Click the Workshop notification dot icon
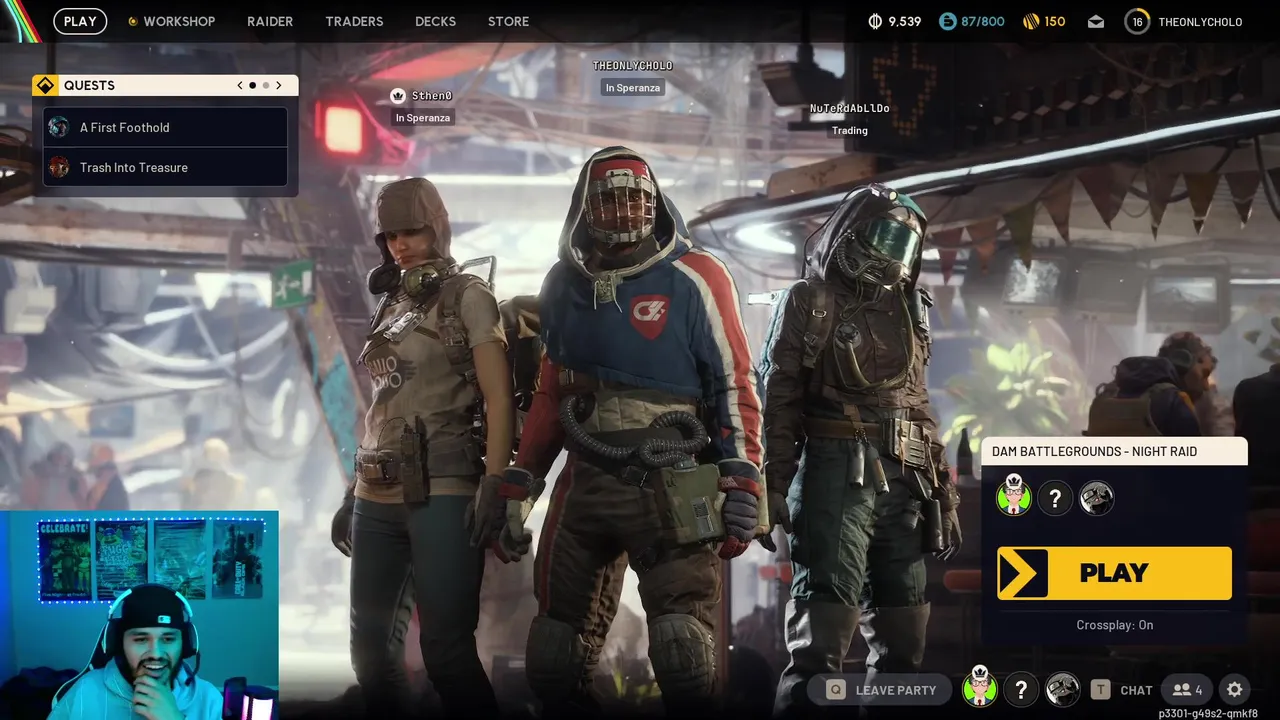The image size is (1280, 720). coord(133,21)
